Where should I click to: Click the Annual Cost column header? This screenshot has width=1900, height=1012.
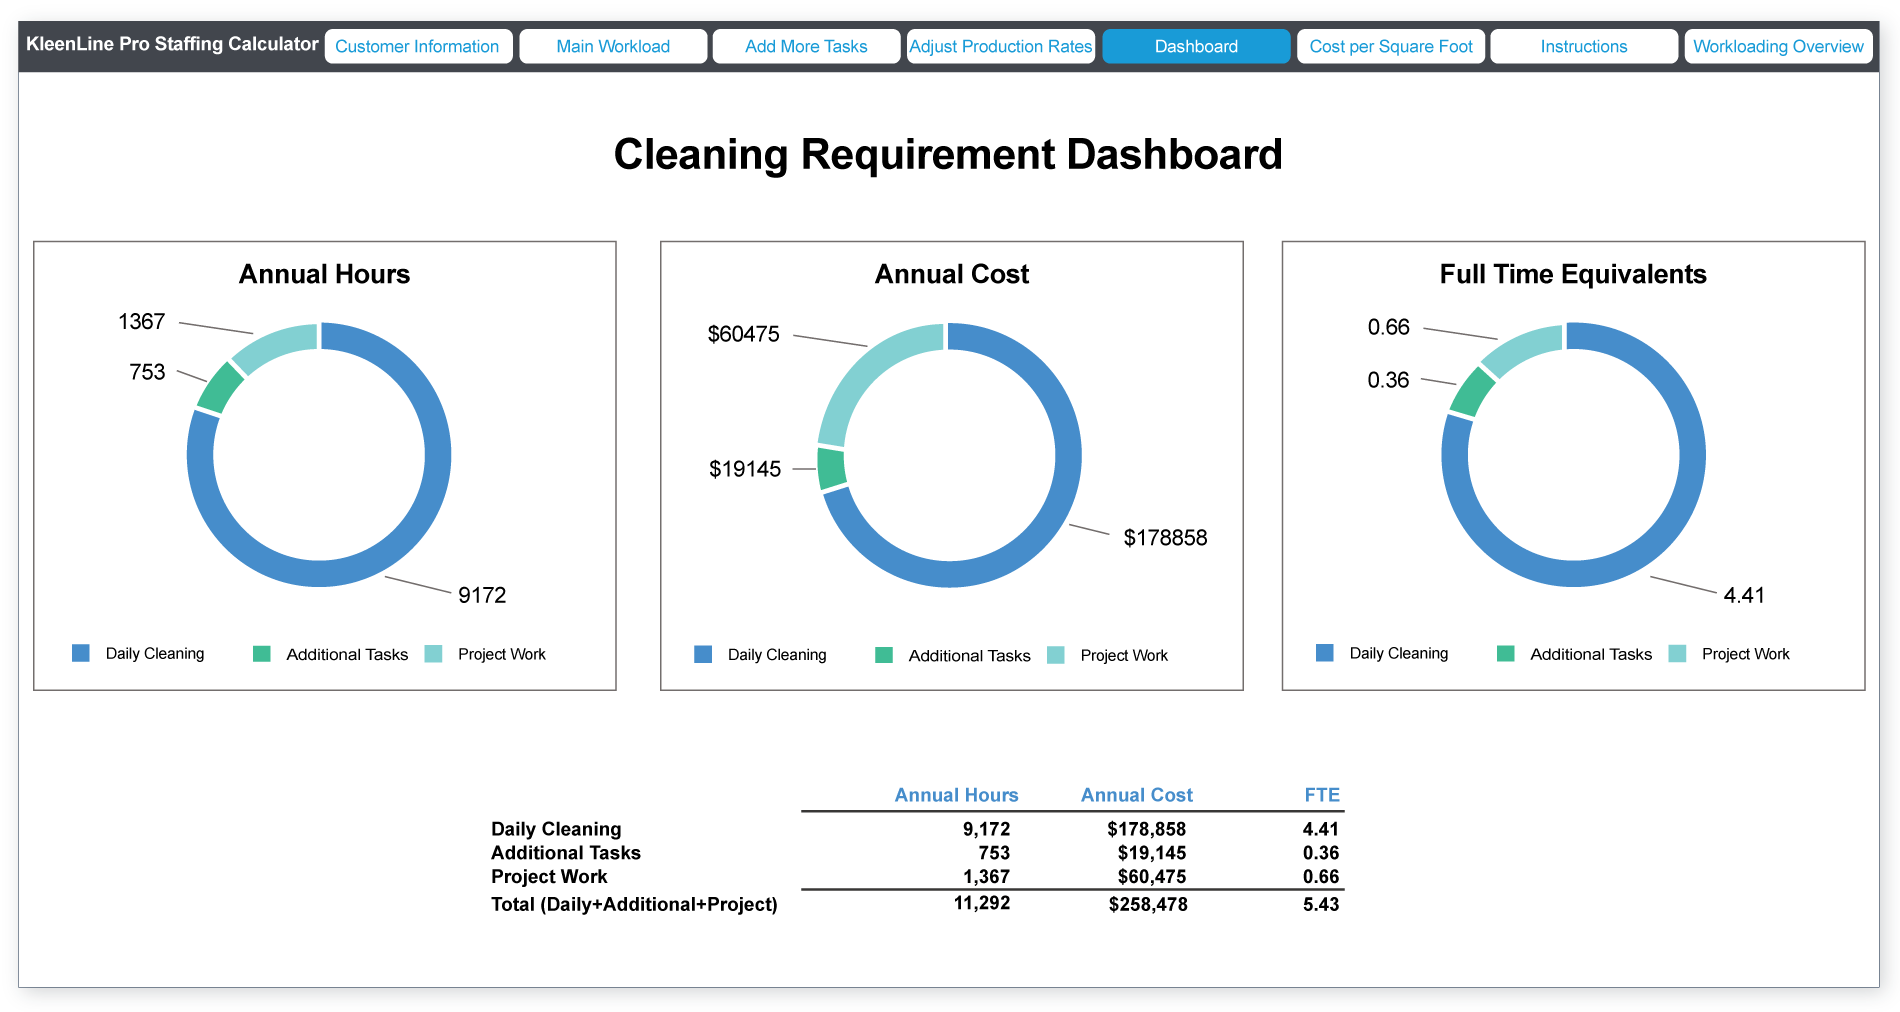point(1136,794)
